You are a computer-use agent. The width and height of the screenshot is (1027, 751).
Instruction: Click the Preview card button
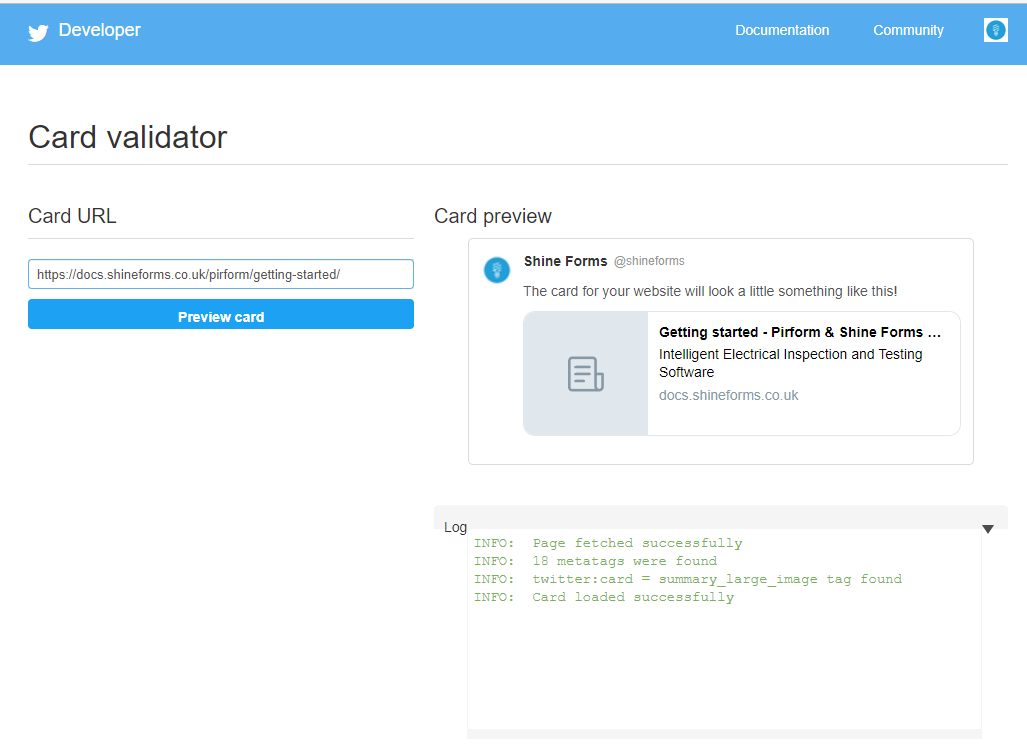click(x=221, y=314)
